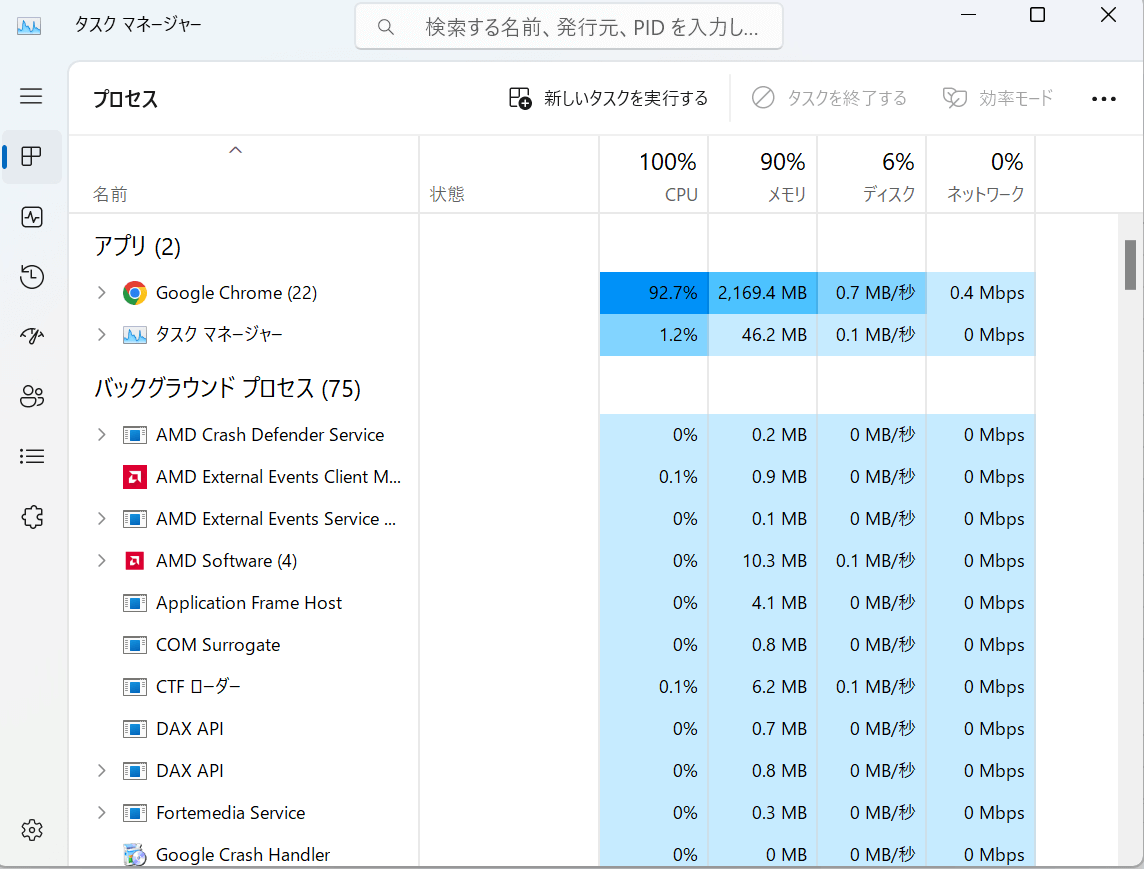Click the Application Frame Host icon
This screenshot has height=869, width=1144.
134,603
